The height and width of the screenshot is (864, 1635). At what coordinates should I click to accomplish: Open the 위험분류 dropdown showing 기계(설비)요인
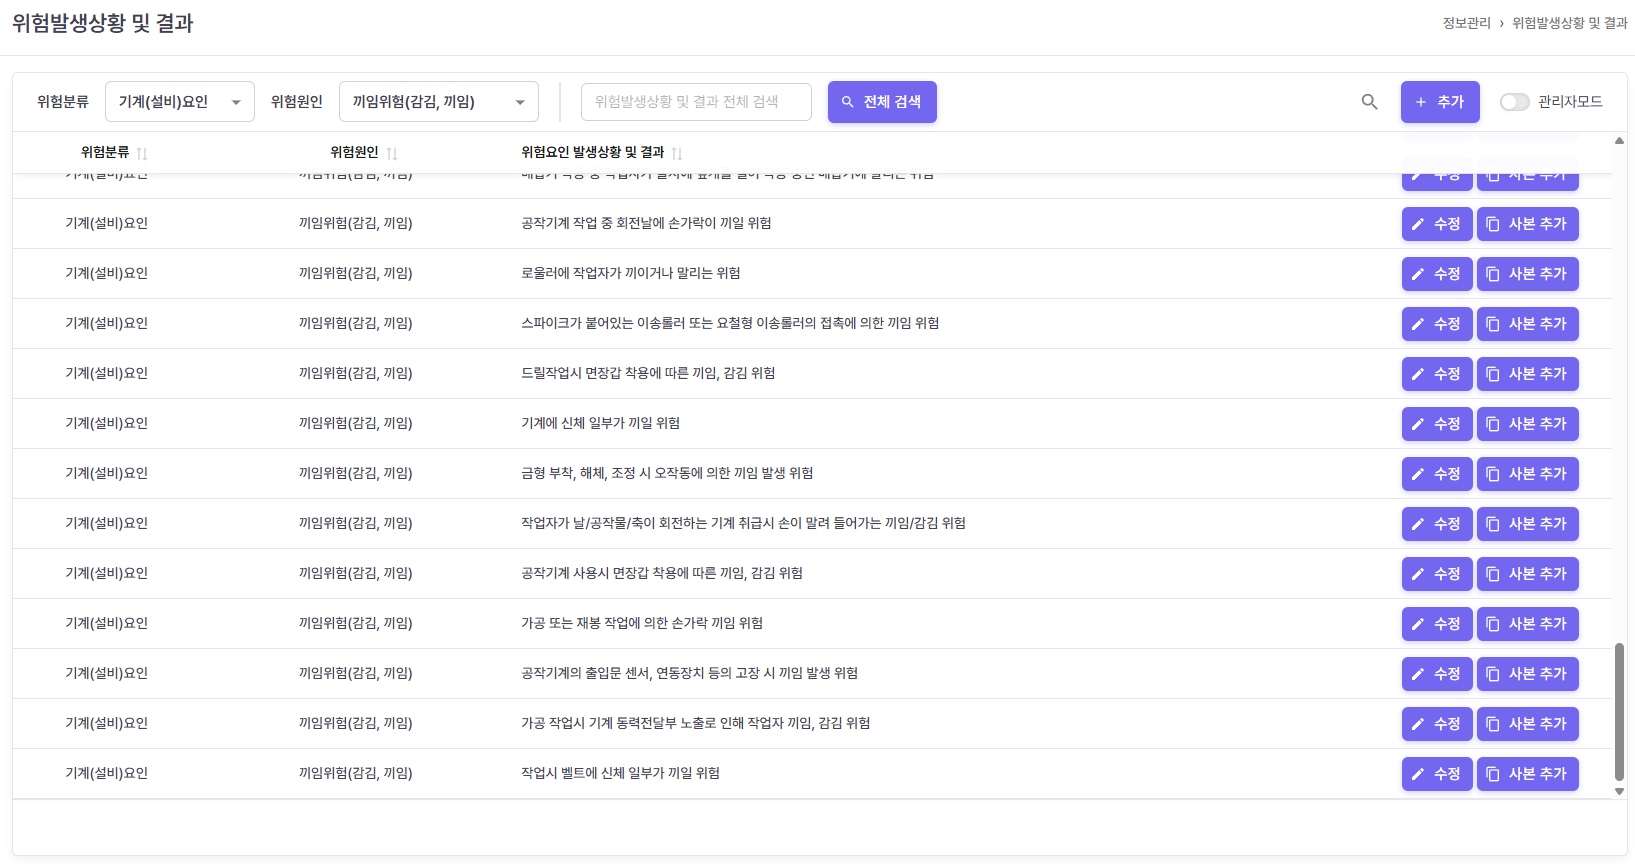click(180, 102)
